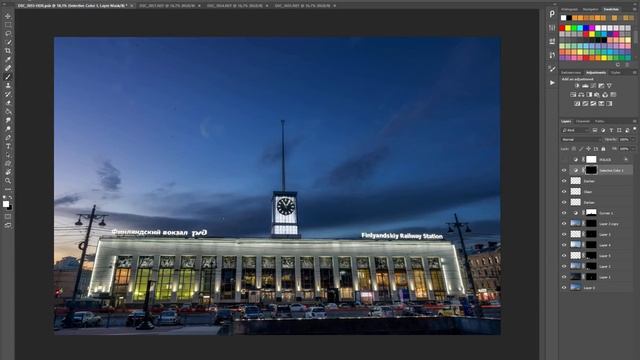Viewport: 640px width, 360px height.
Task: Add a Curves adjustment
Action: (x=593, y=86)
